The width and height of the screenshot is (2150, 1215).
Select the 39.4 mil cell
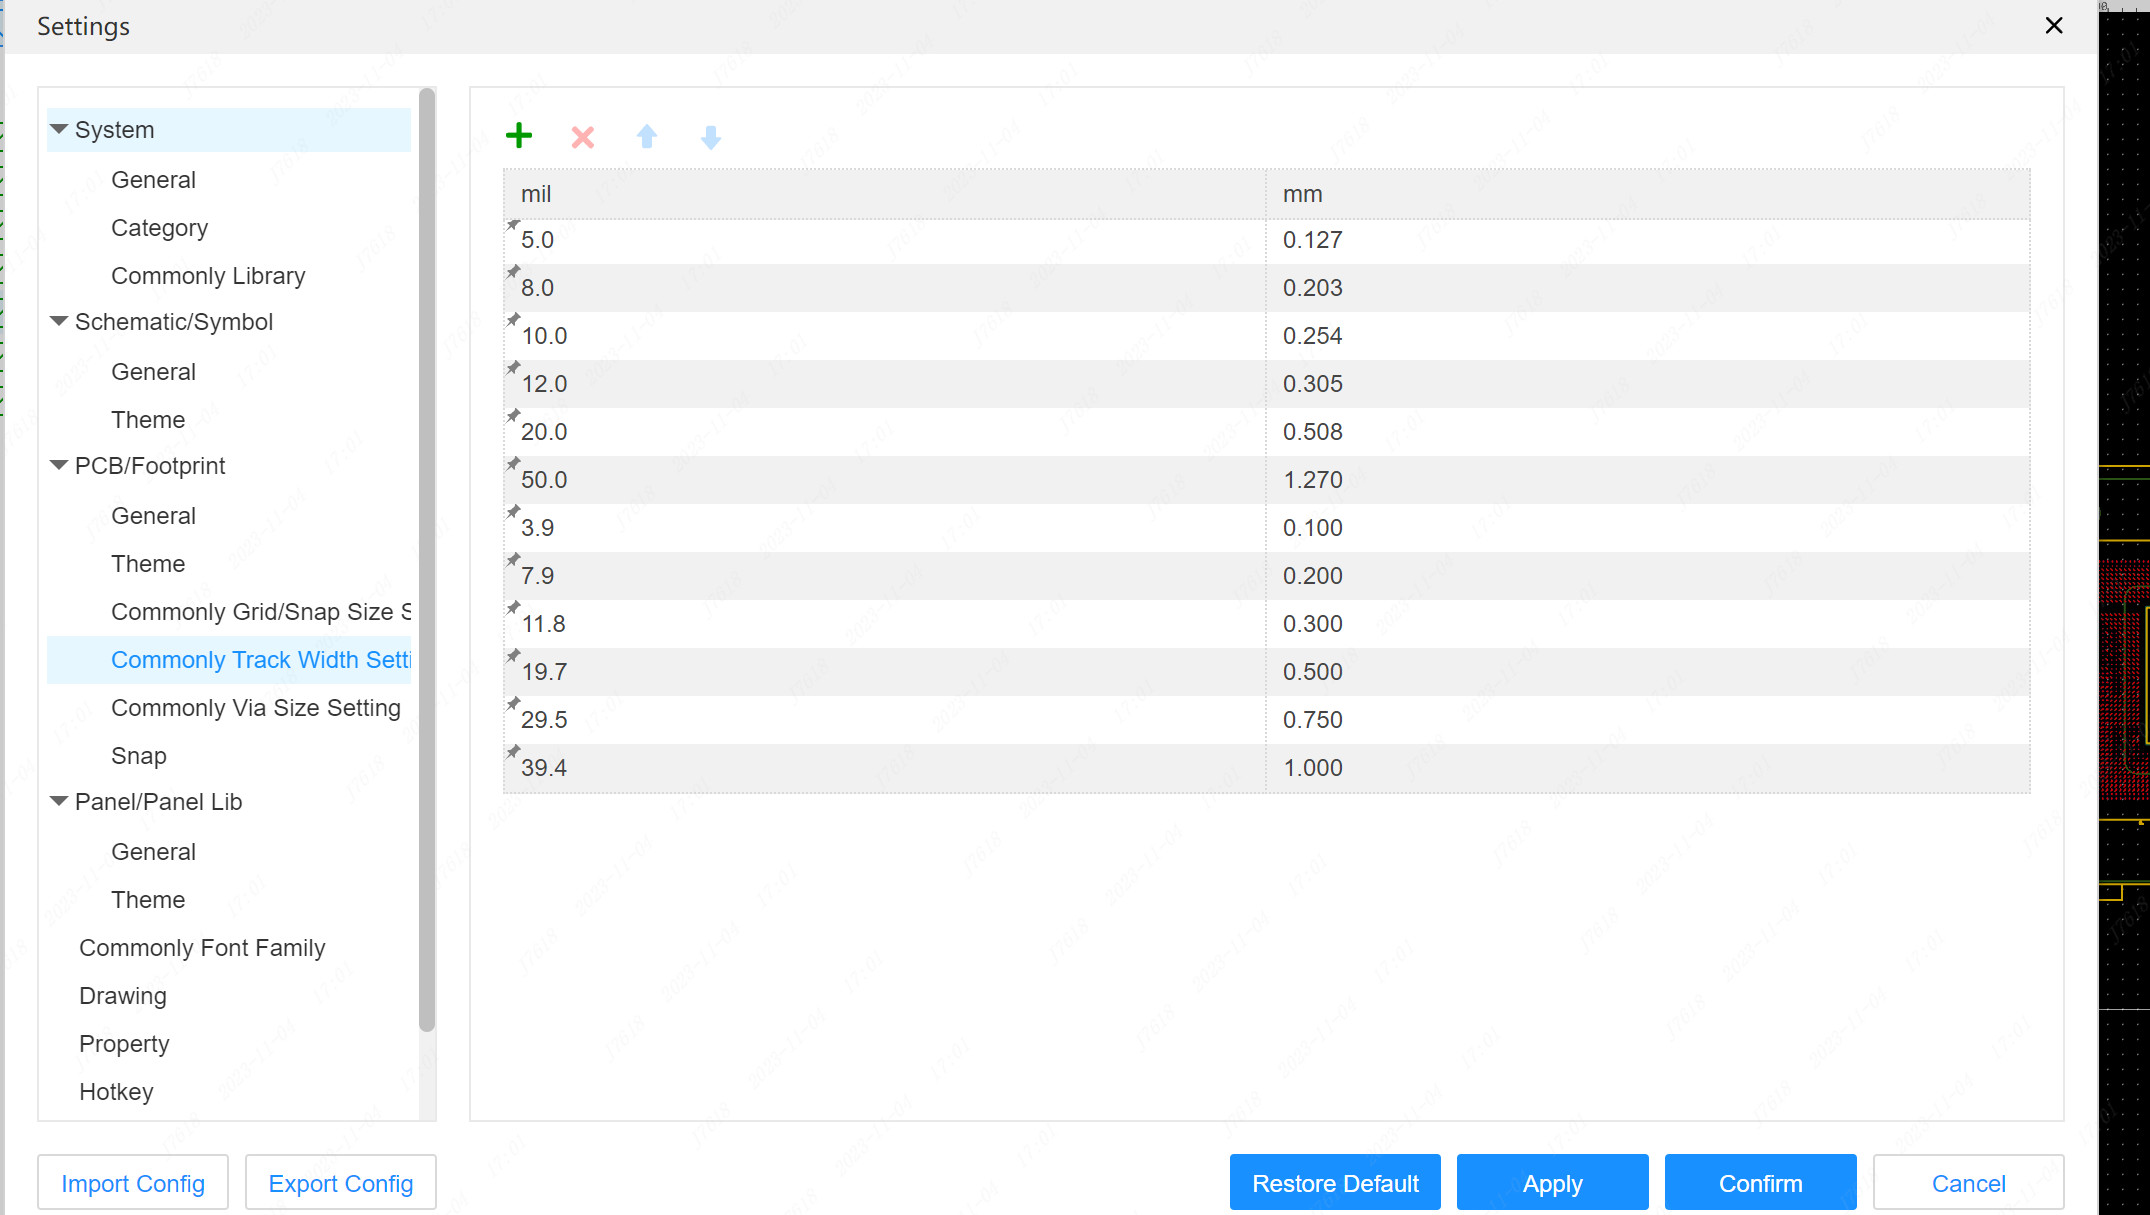pos(884,768)
